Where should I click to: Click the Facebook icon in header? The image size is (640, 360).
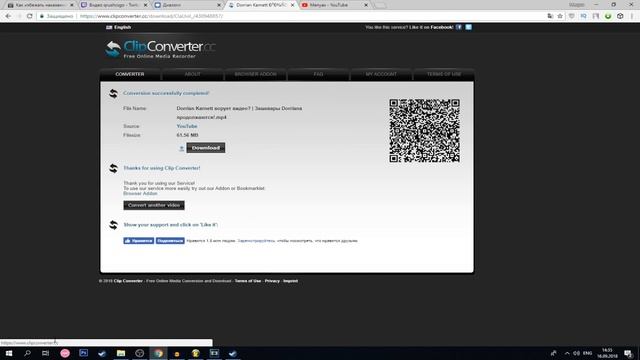click(459, 27)
